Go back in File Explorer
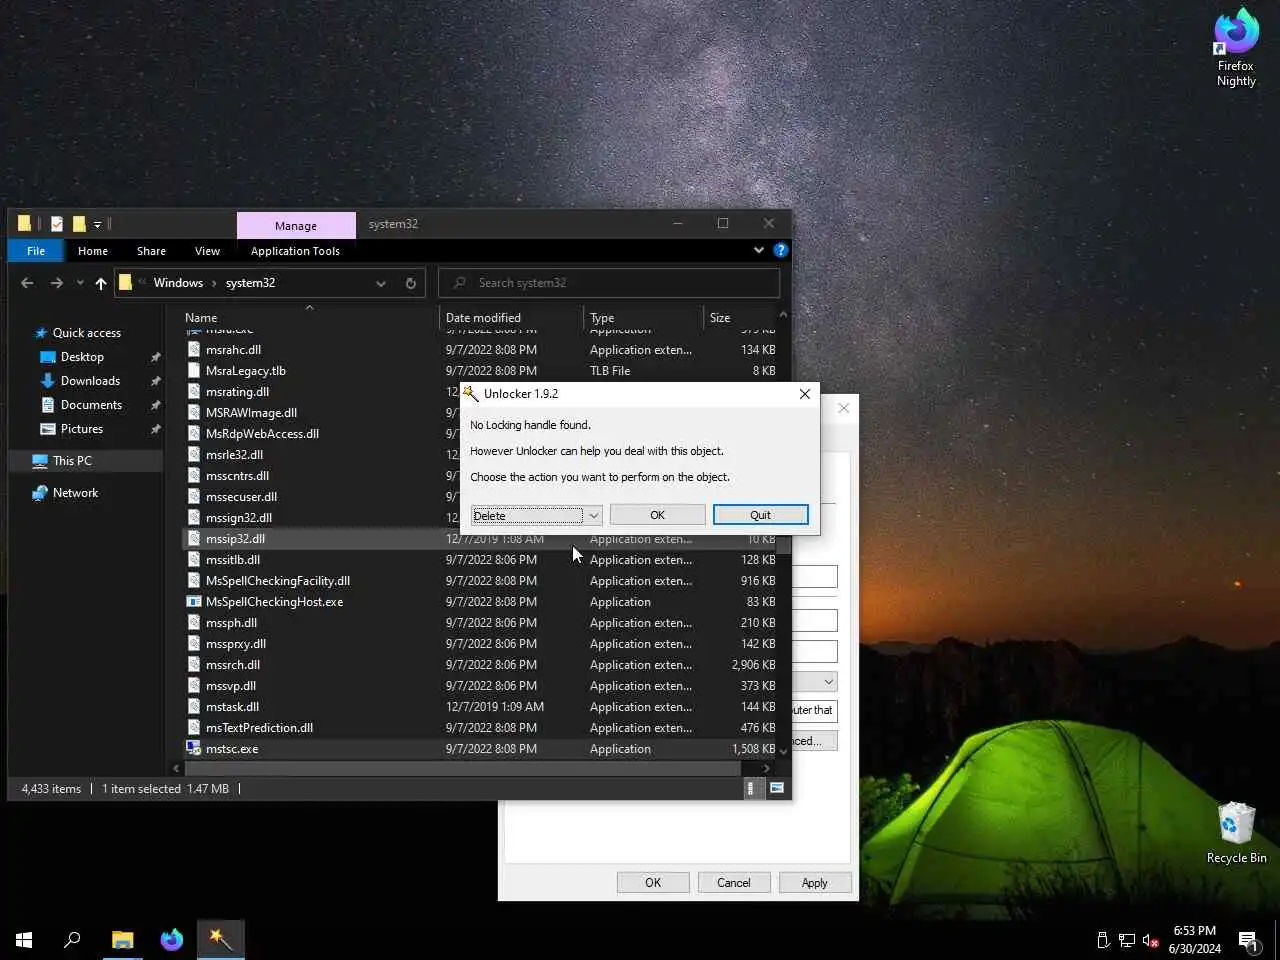Image resolution: width=1280 pixels, height=960 pixels. 27,283
